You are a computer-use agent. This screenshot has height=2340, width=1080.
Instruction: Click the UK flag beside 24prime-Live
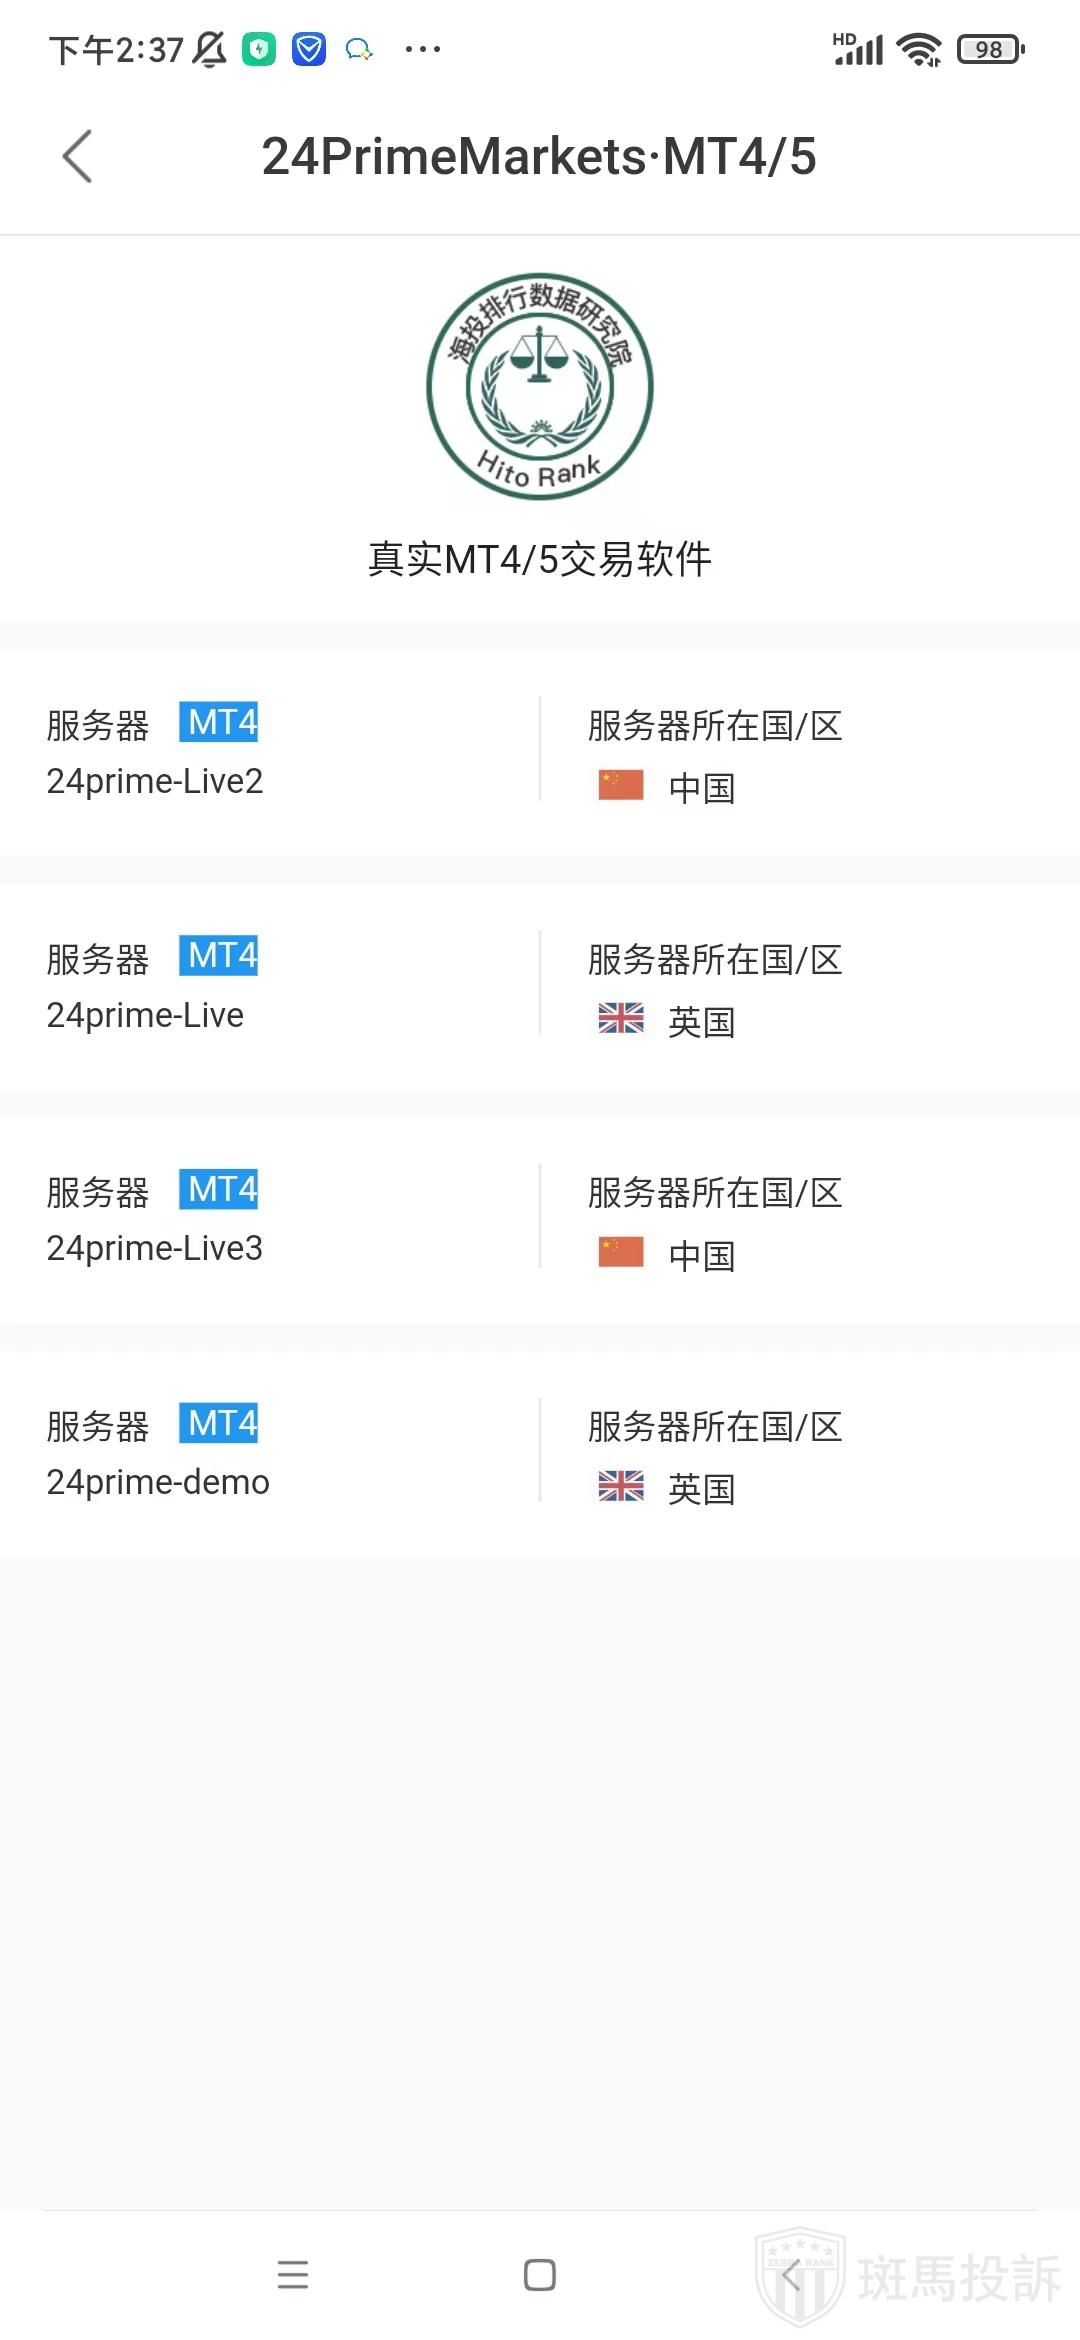click(x=620, y=1019)
